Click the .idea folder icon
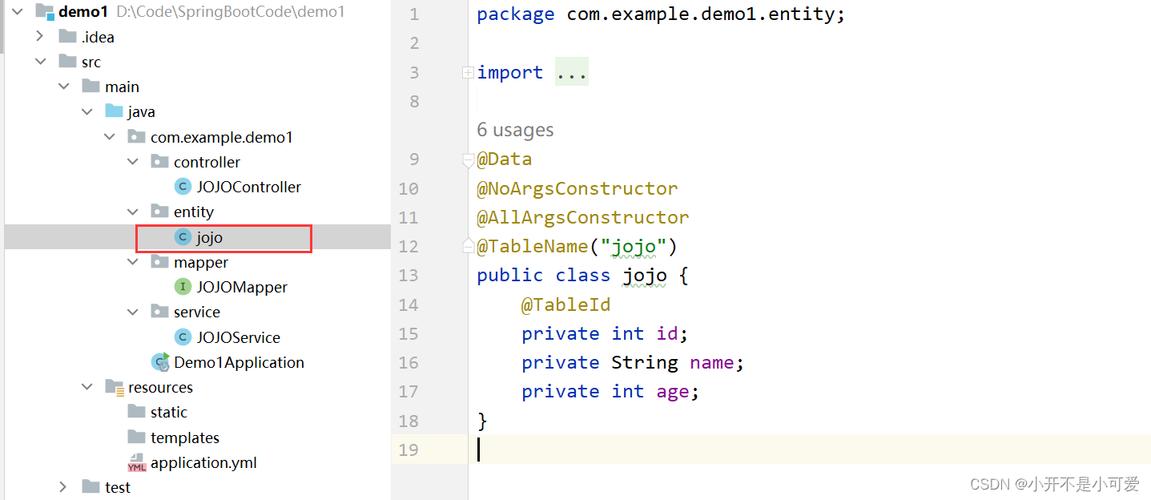1151x500 pixels. point(68,37)
